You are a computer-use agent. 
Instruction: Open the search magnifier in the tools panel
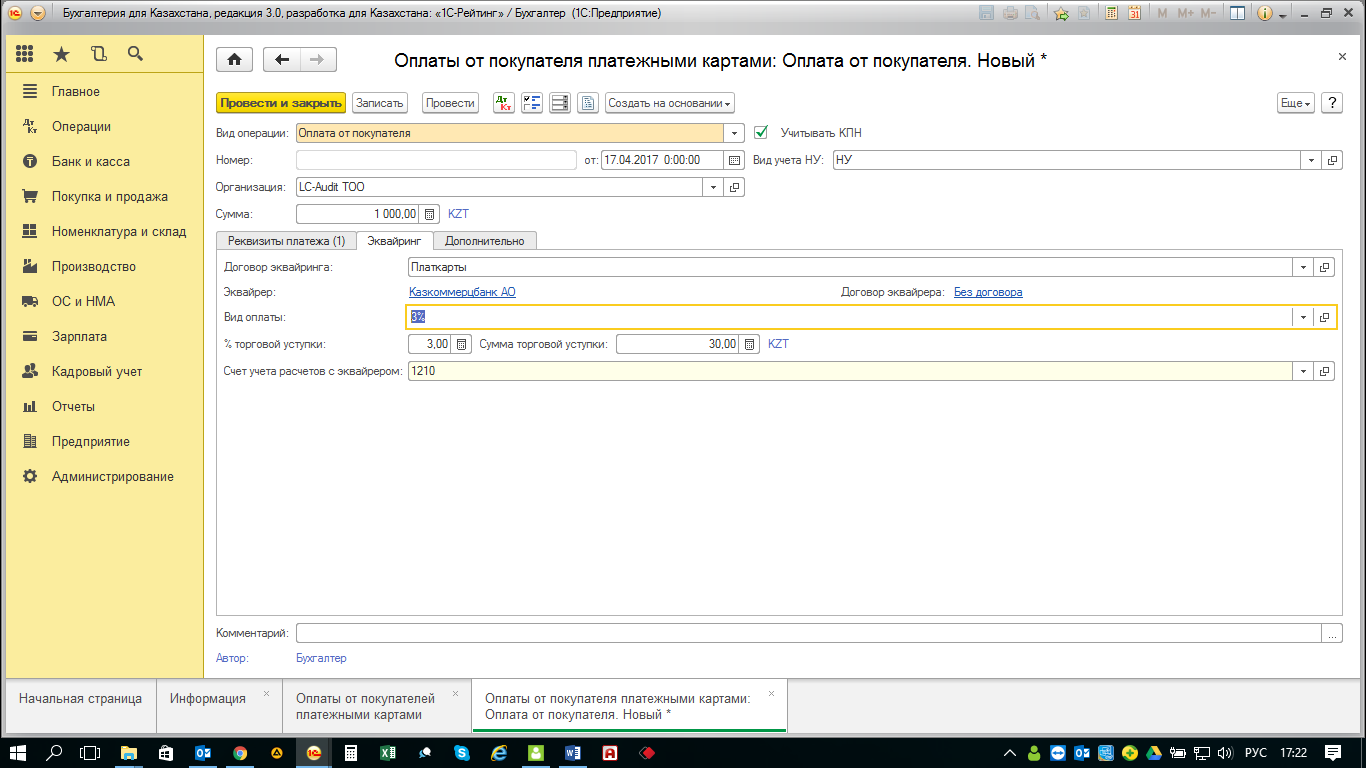tap(135, 54)
